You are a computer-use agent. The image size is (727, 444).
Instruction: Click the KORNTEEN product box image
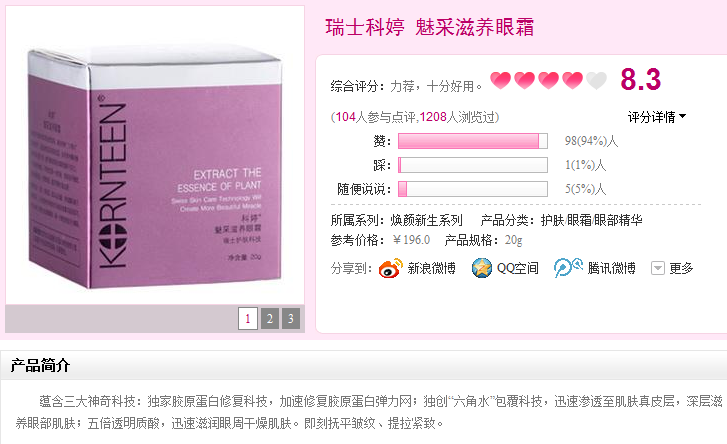point(155,167)
